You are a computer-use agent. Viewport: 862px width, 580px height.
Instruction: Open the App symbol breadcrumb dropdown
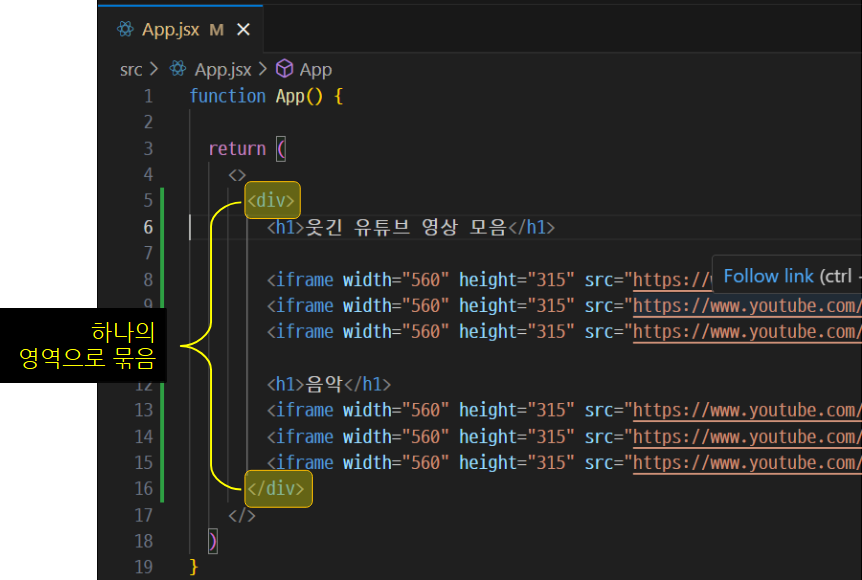pos(315,69)
